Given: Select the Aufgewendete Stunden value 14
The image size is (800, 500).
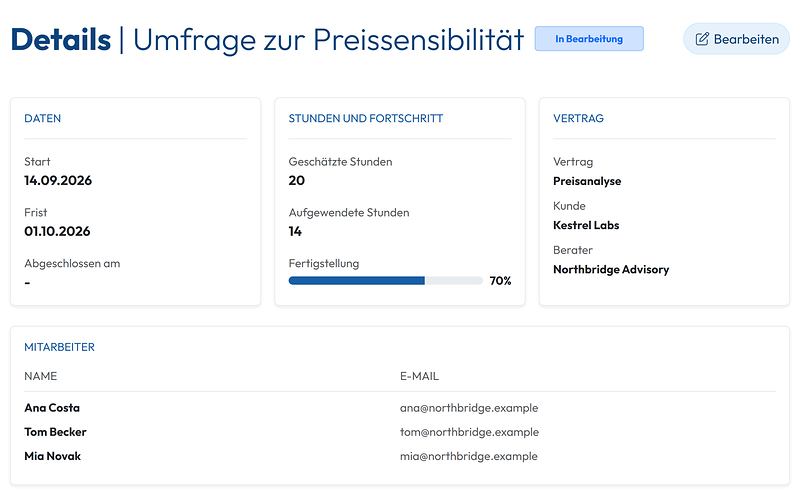Looking at the screenshot, I should point(295,232).
